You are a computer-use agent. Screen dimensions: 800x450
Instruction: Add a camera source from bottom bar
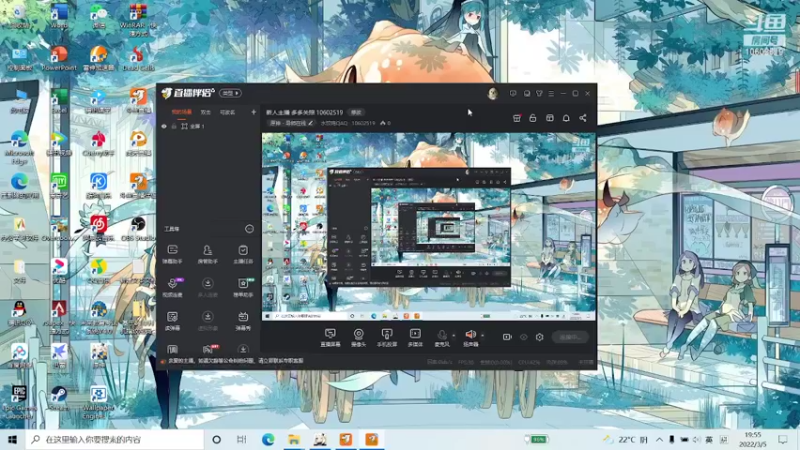pos(359,337)
